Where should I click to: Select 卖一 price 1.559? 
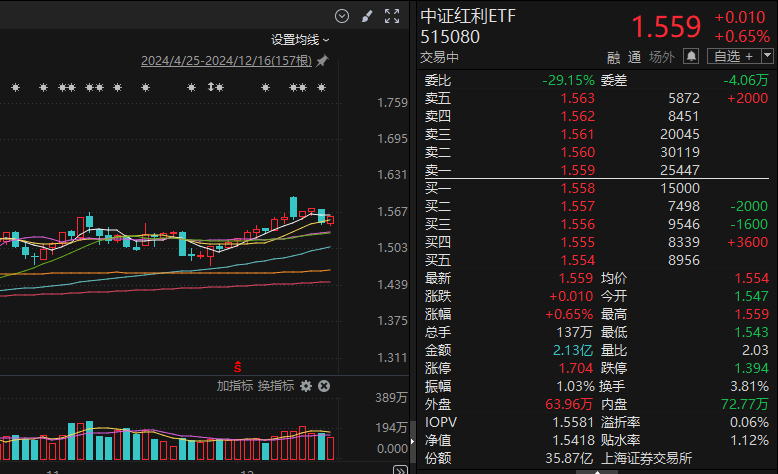pos(578,170)
